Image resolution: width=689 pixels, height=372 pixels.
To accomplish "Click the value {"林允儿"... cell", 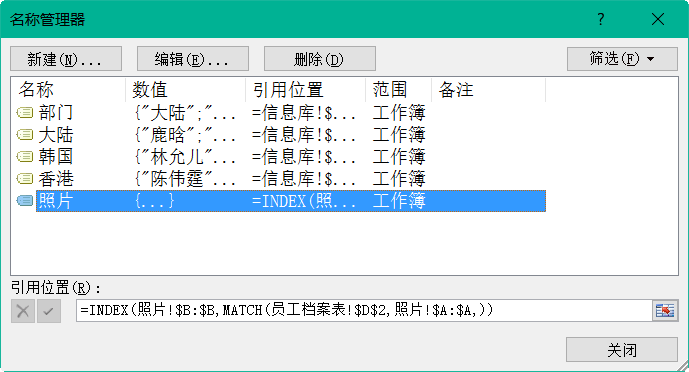I will point(185,157).
